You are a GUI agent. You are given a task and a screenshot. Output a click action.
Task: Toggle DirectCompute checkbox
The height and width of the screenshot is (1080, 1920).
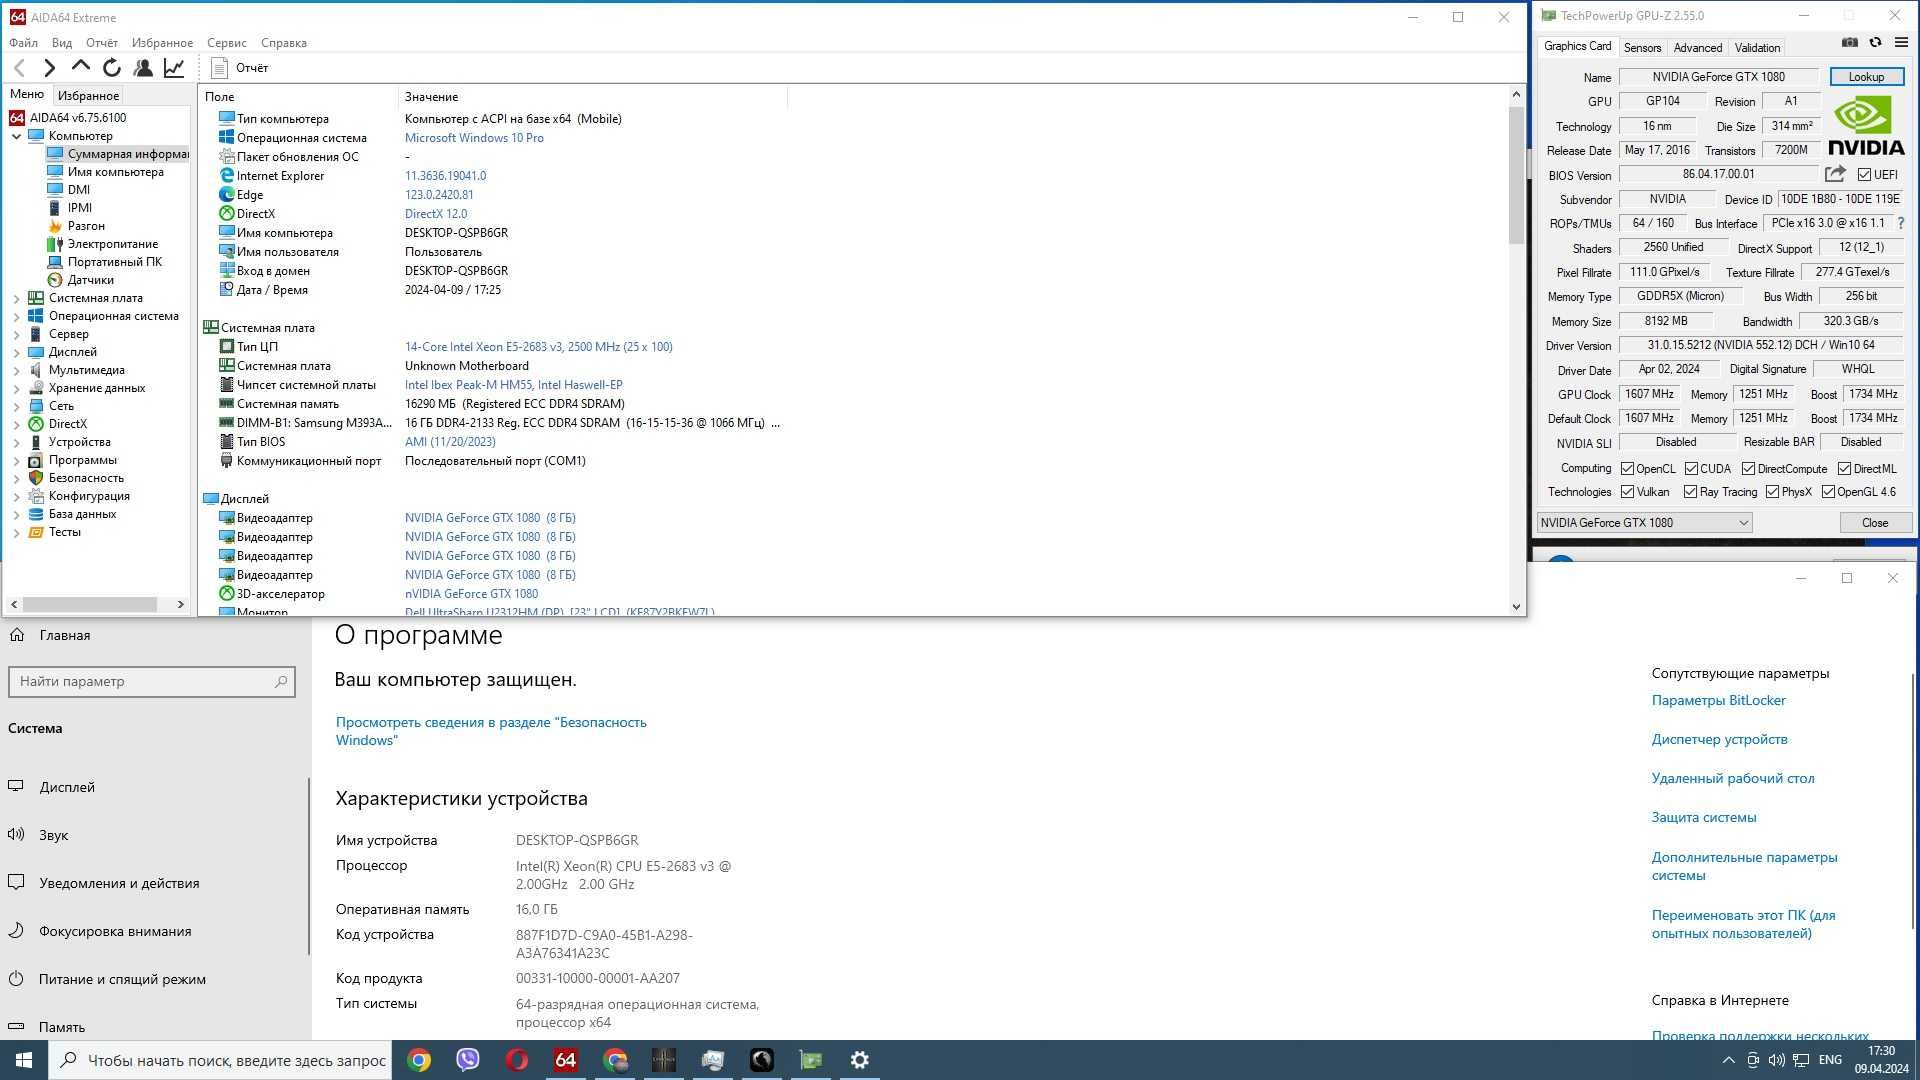click(1748, 469)
